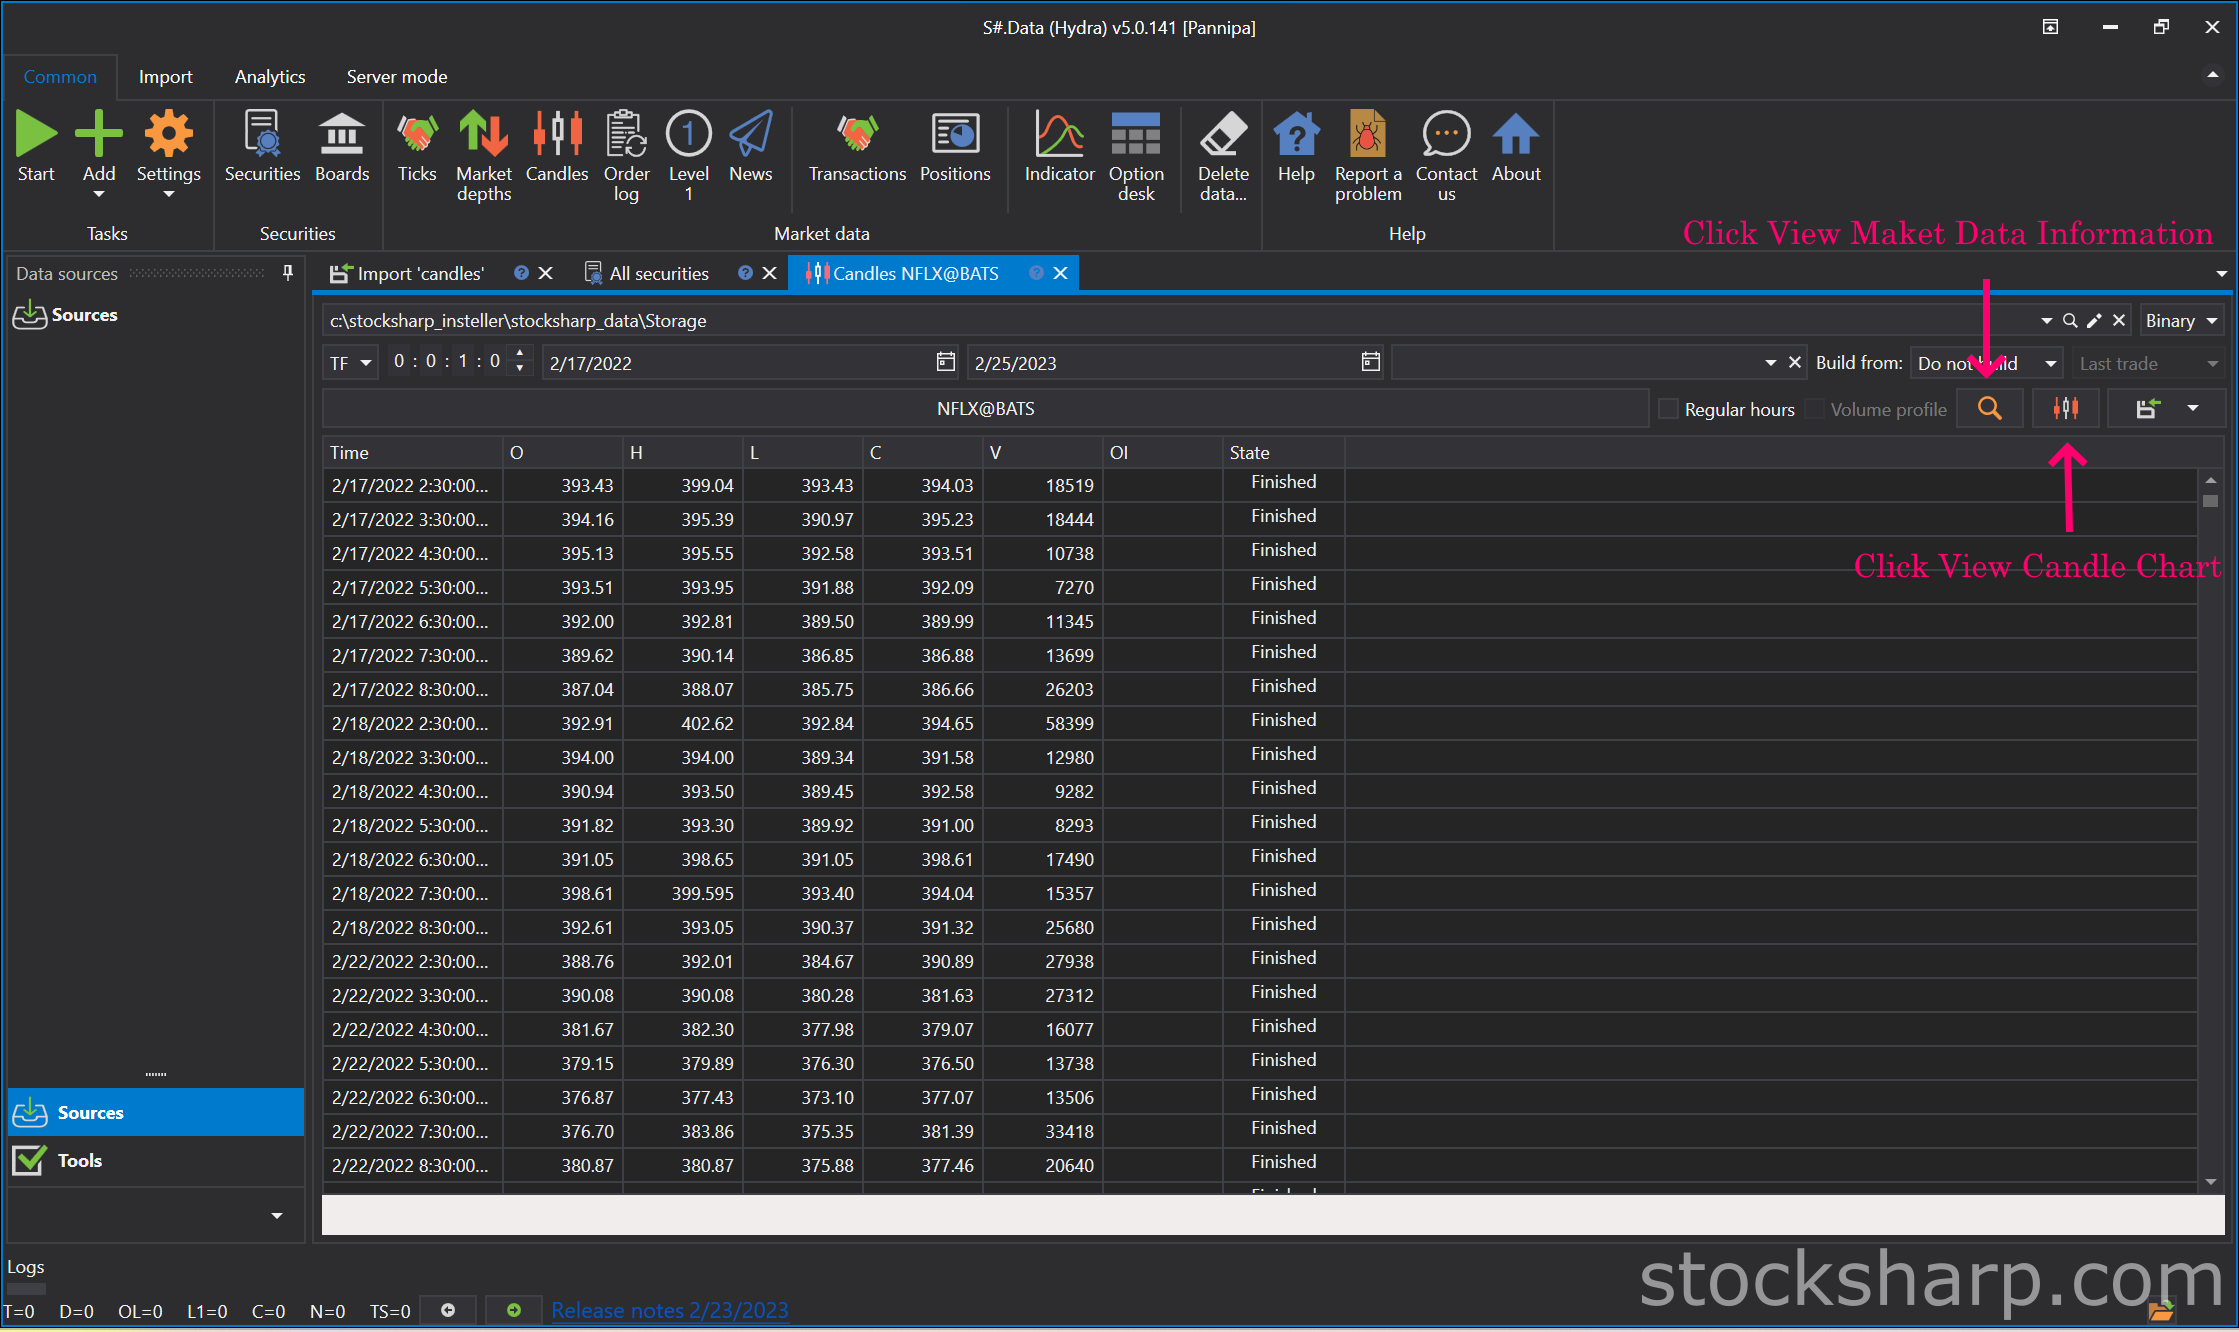Select Sources tree item in Data sources
The height and width of the screenshot is (1332, 2239).
point(85,315)
